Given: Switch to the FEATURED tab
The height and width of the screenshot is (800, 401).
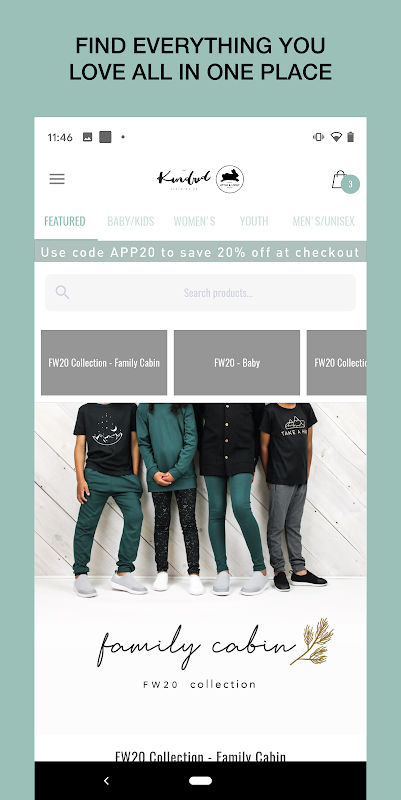Looking at the screenshot, I should coord(65,221).
